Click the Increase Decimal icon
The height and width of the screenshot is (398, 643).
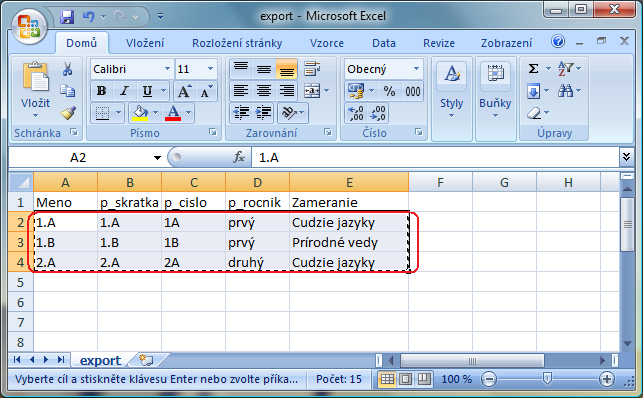point(355,113)
